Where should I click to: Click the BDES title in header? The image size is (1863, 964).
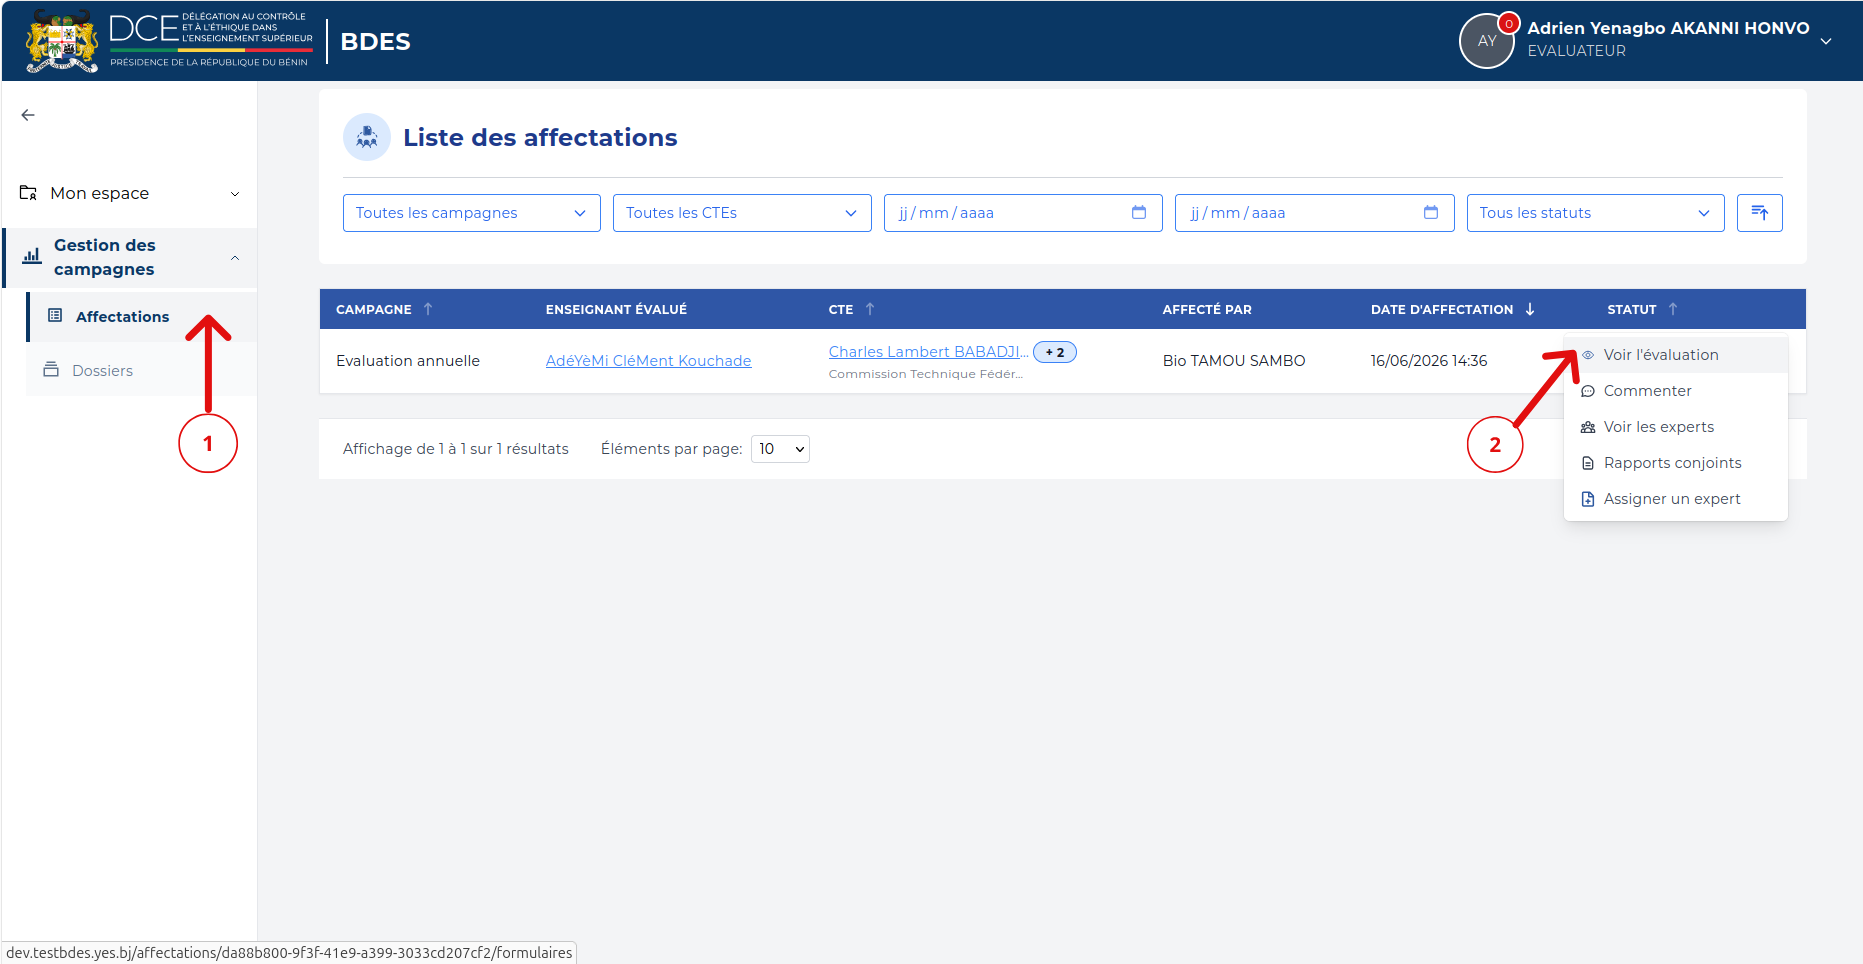pos(375,42)
